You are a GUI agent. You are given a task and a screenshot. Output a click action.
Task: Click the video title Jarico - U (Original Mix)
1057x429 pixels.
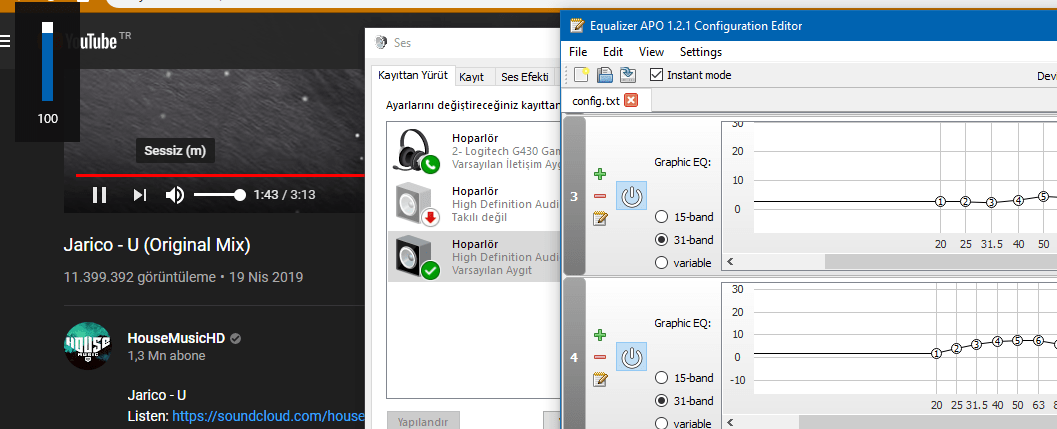[157, 245]
